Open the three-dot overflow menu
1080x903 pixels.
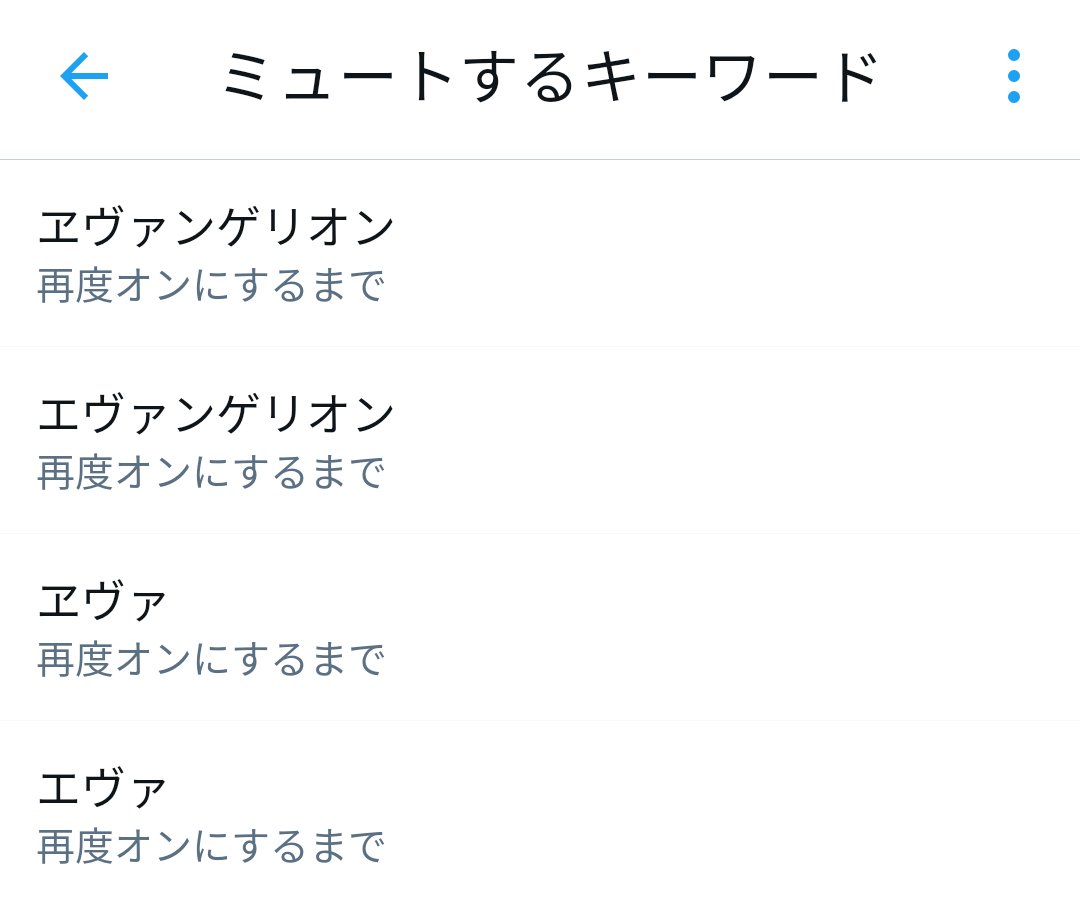pyautogui.click(x=1013, y=76)
